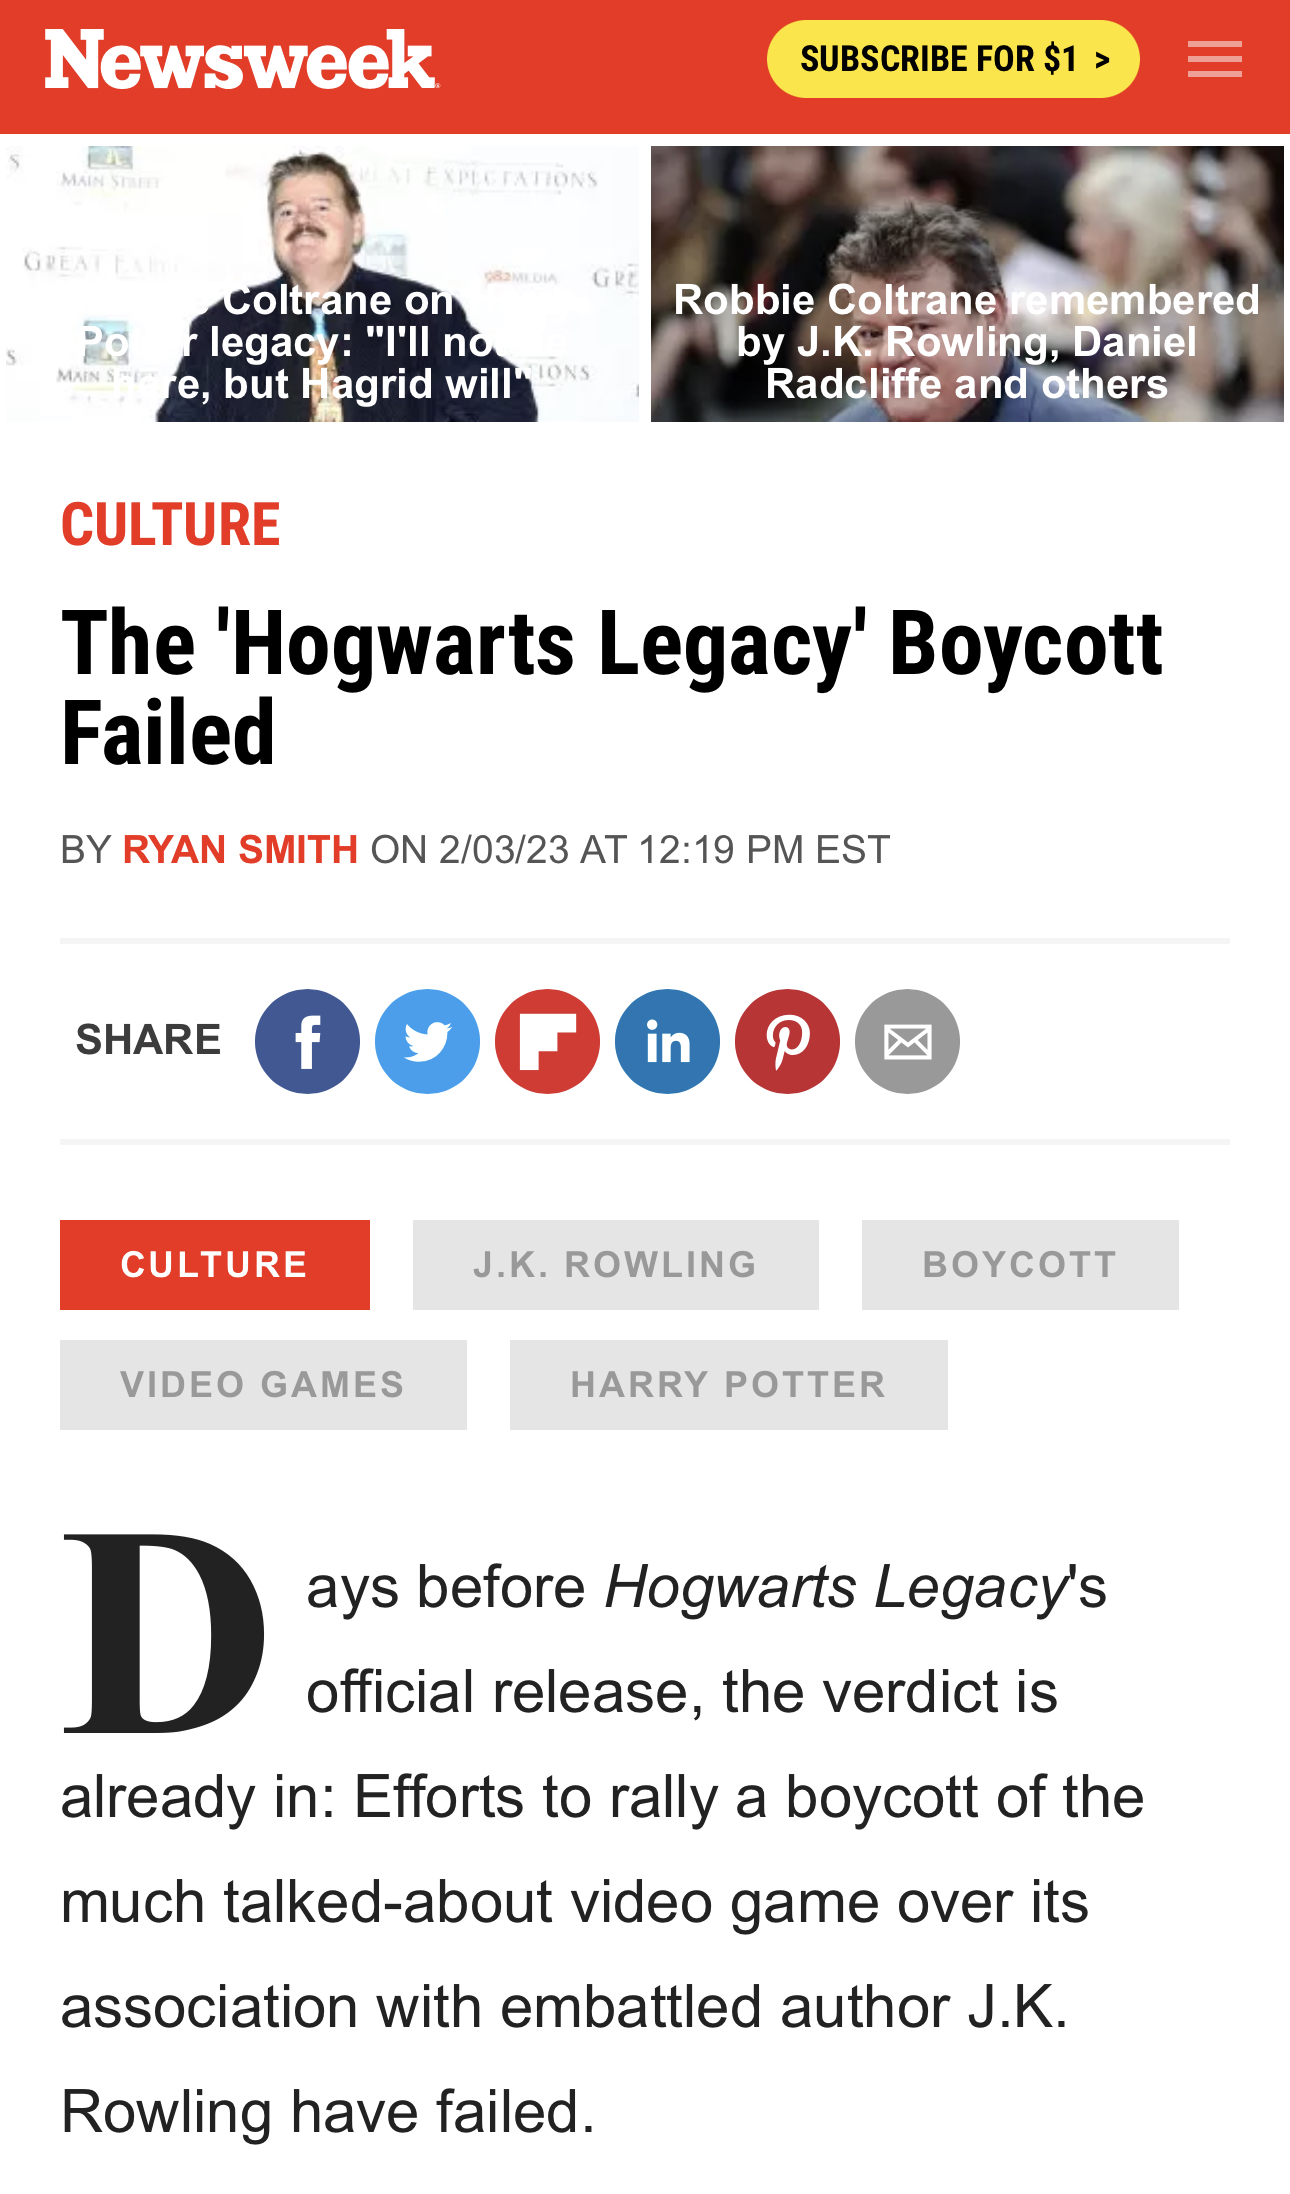Viewport: 1290px width, 2194px height.
Task: Open the hamburger navigation menu
Action: pyautogui.click(x=1215, y=59)
